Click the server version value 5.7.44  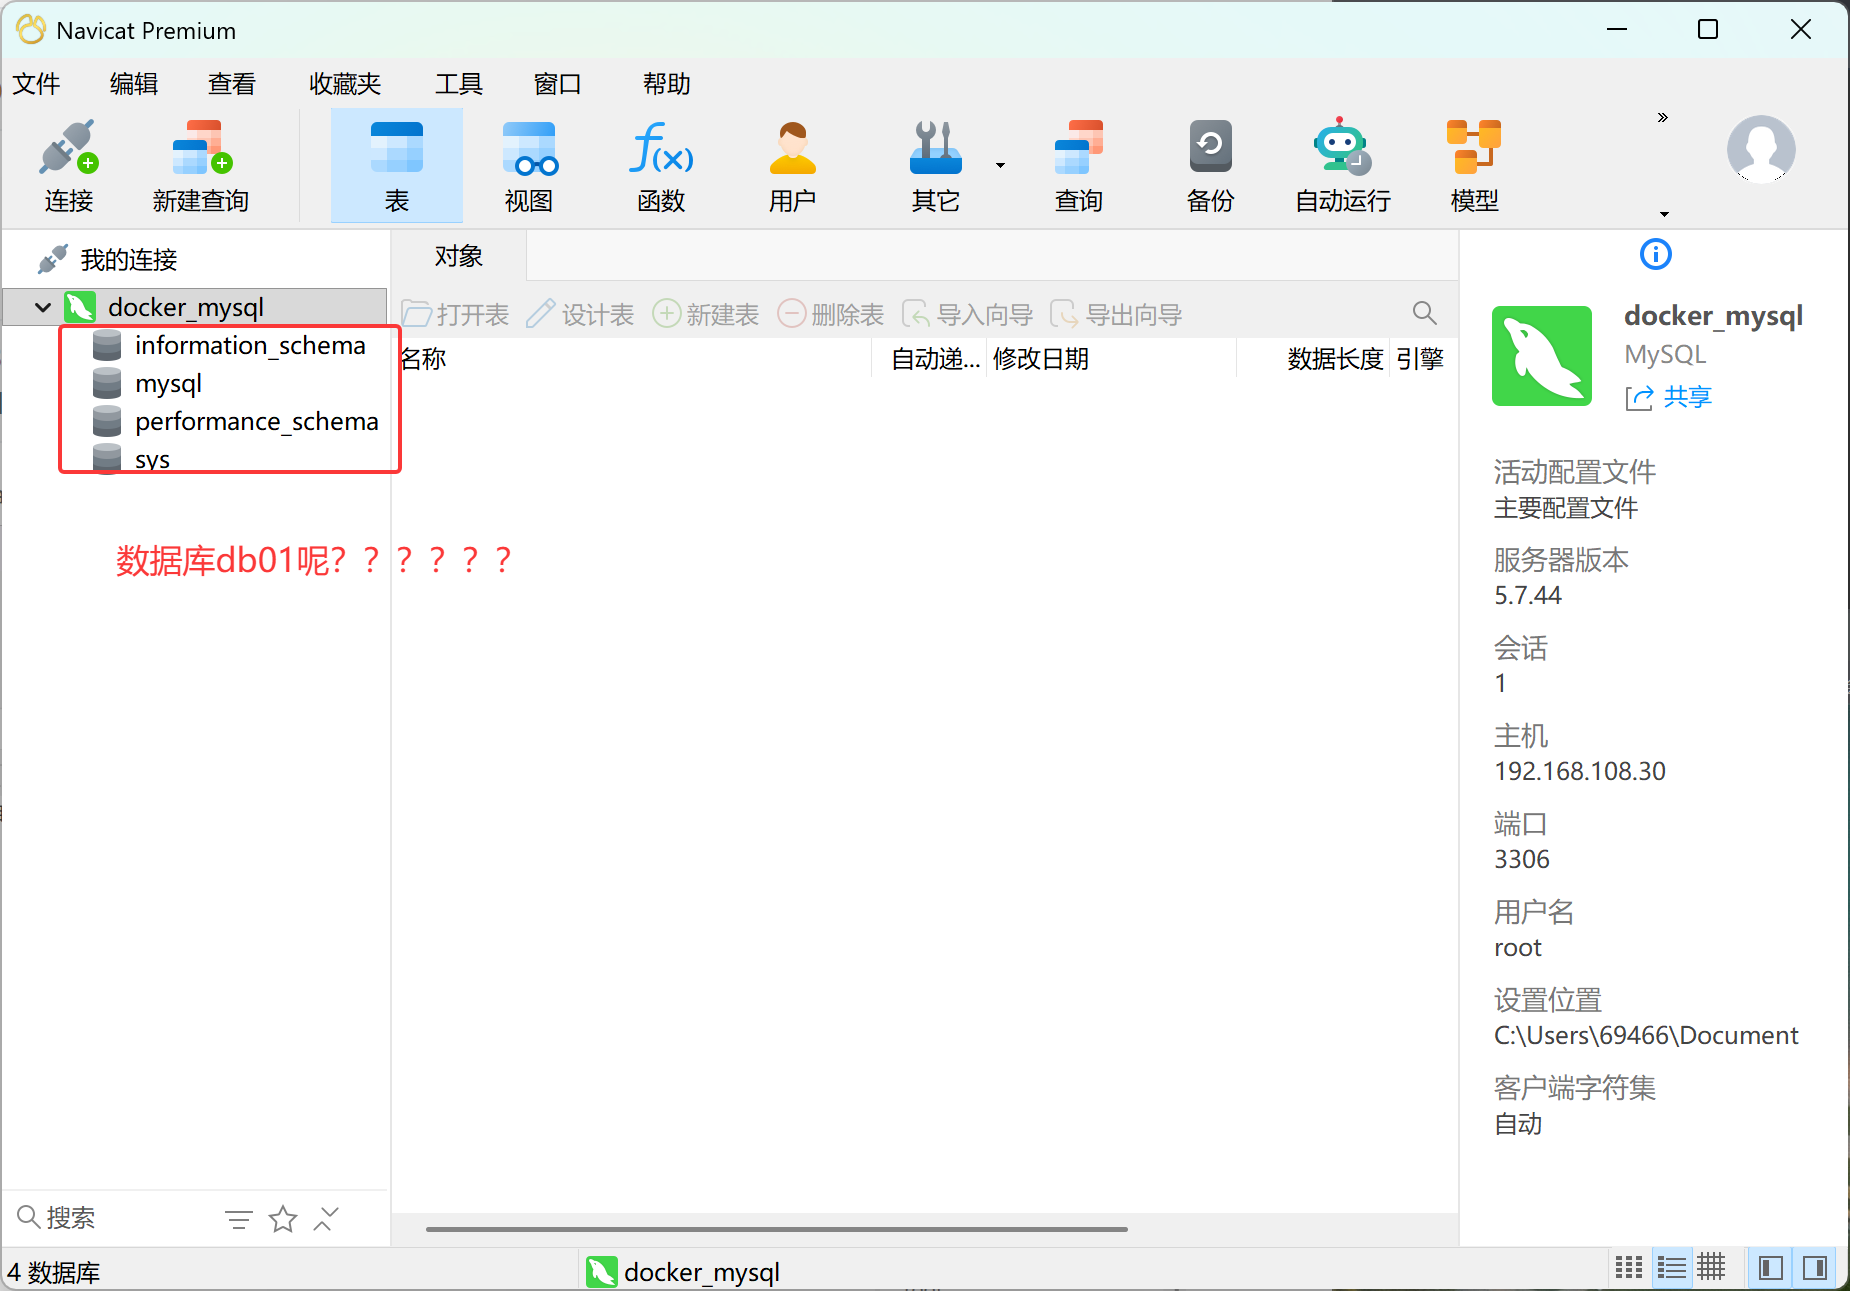pyautogui.click(x=1528, y=596)
